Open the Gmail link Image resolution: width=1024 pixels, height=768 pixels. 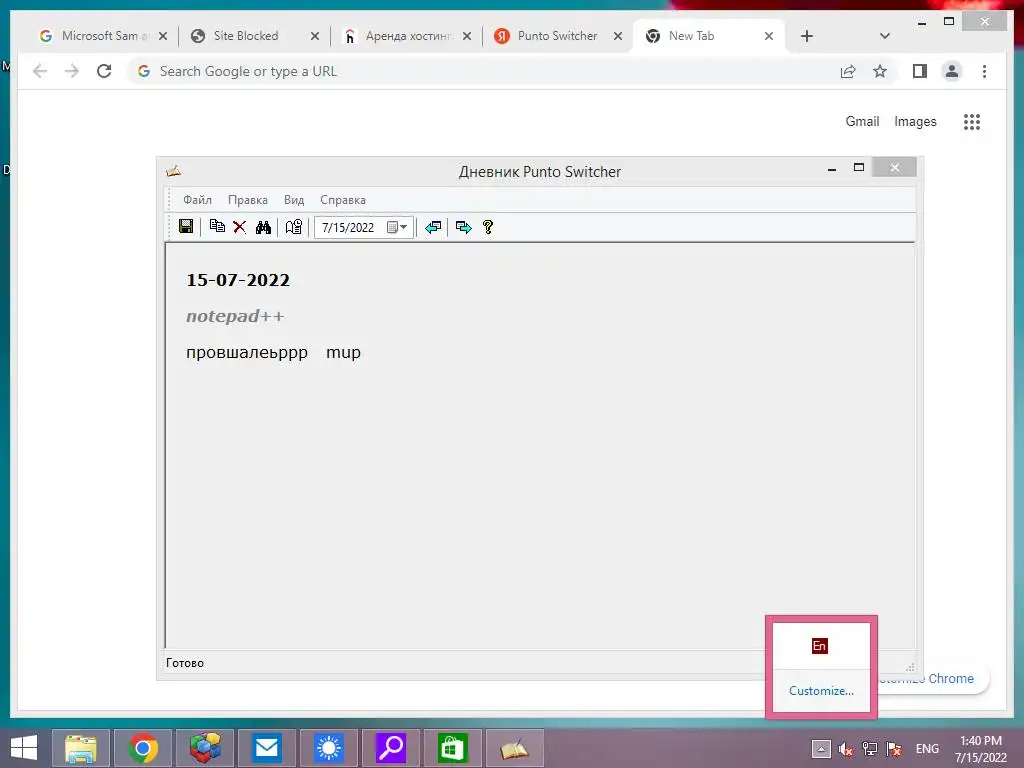(x=862, y=121)
